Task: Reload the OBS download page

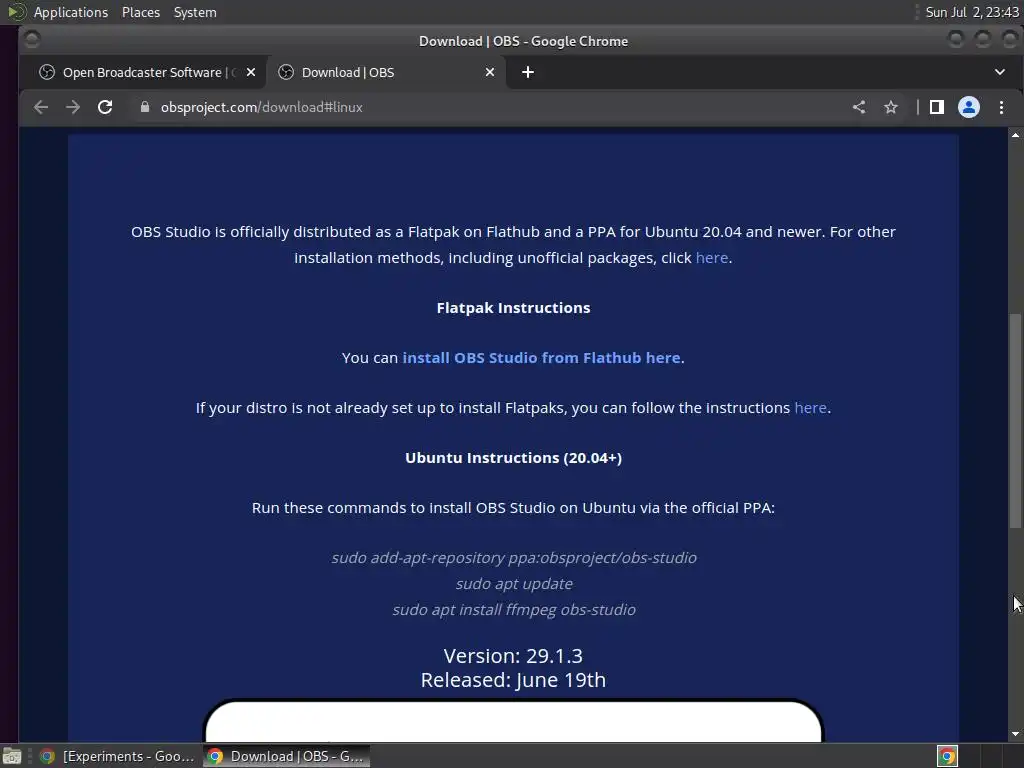Action: pos(105,107)
